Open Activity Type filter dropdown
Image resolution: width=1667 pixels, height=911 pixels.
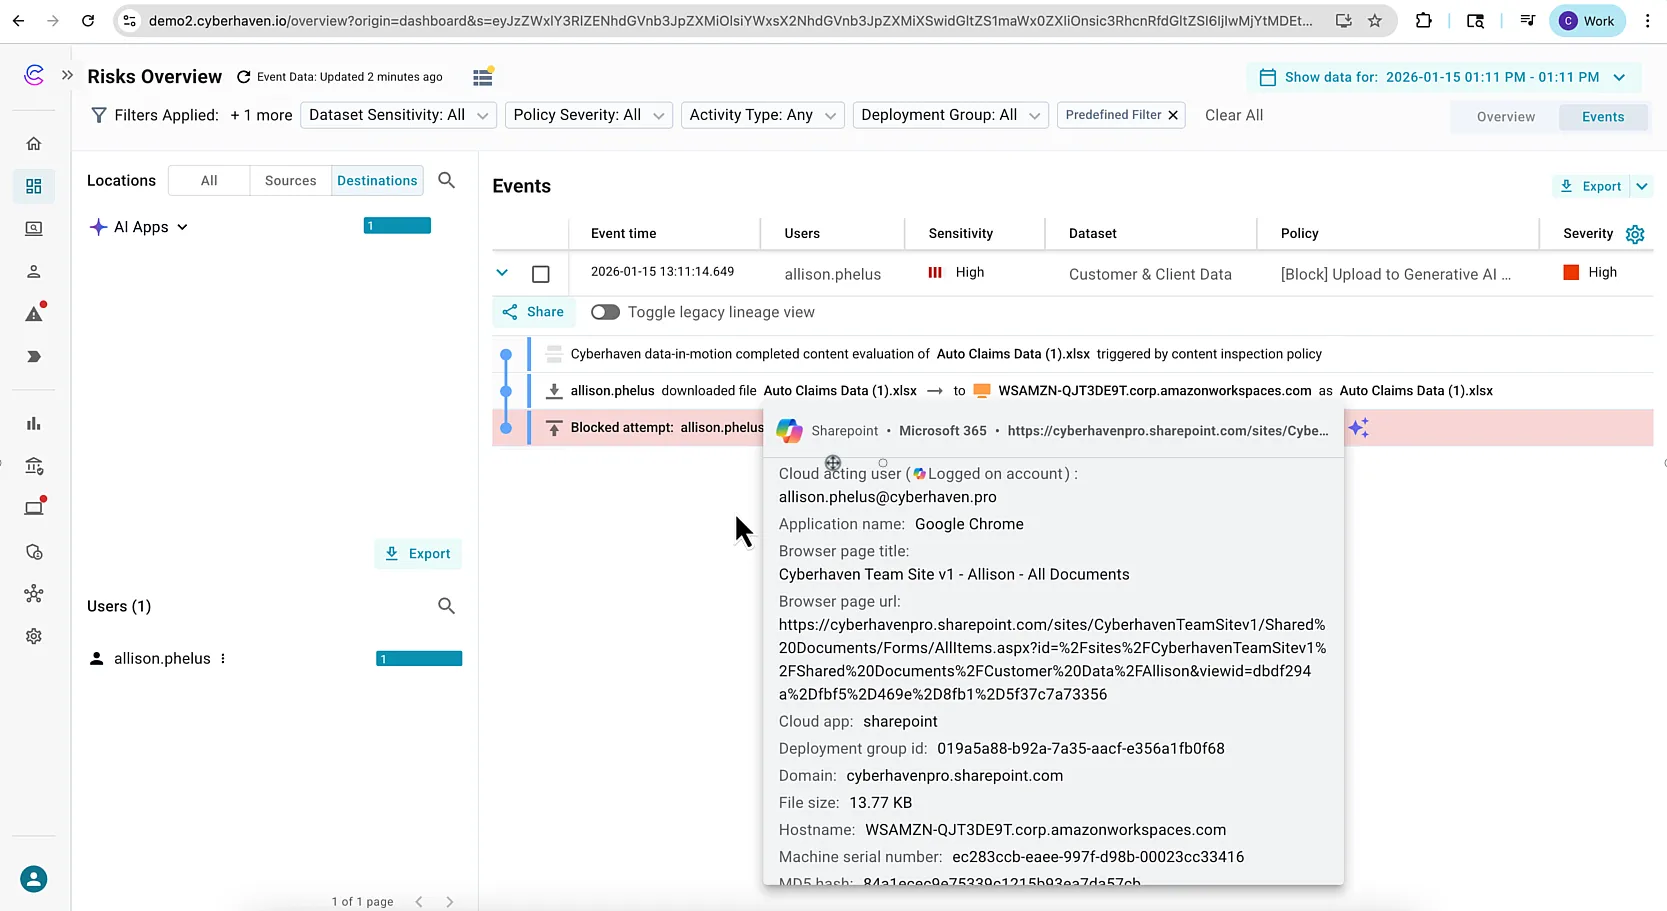763,115
